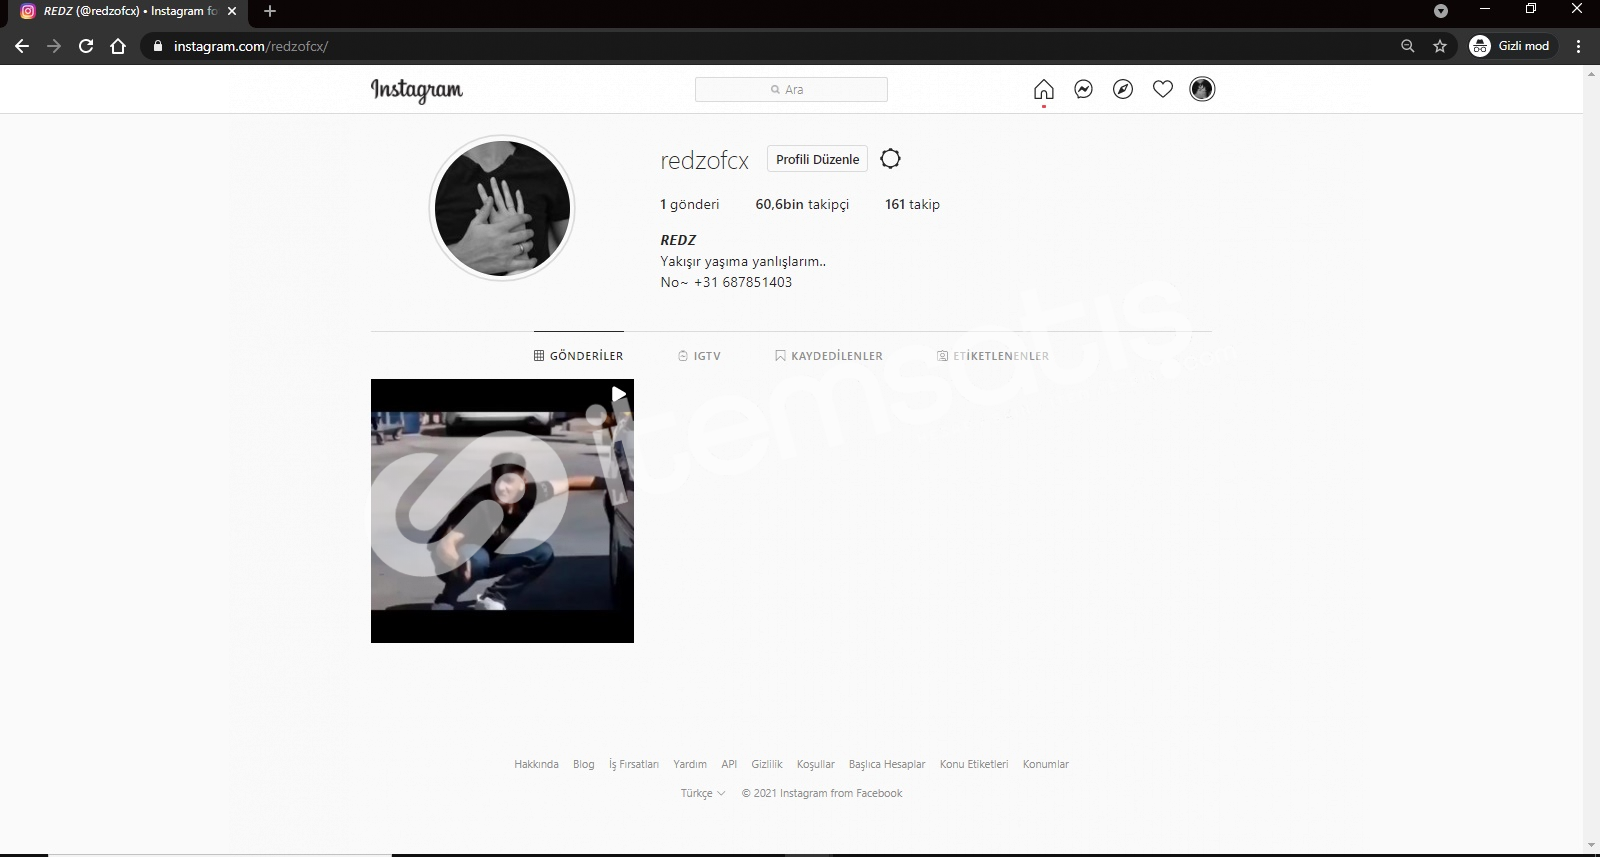Open a new browser tab
This screenshot has height=857, width=1600.
(x=269, y=11)
